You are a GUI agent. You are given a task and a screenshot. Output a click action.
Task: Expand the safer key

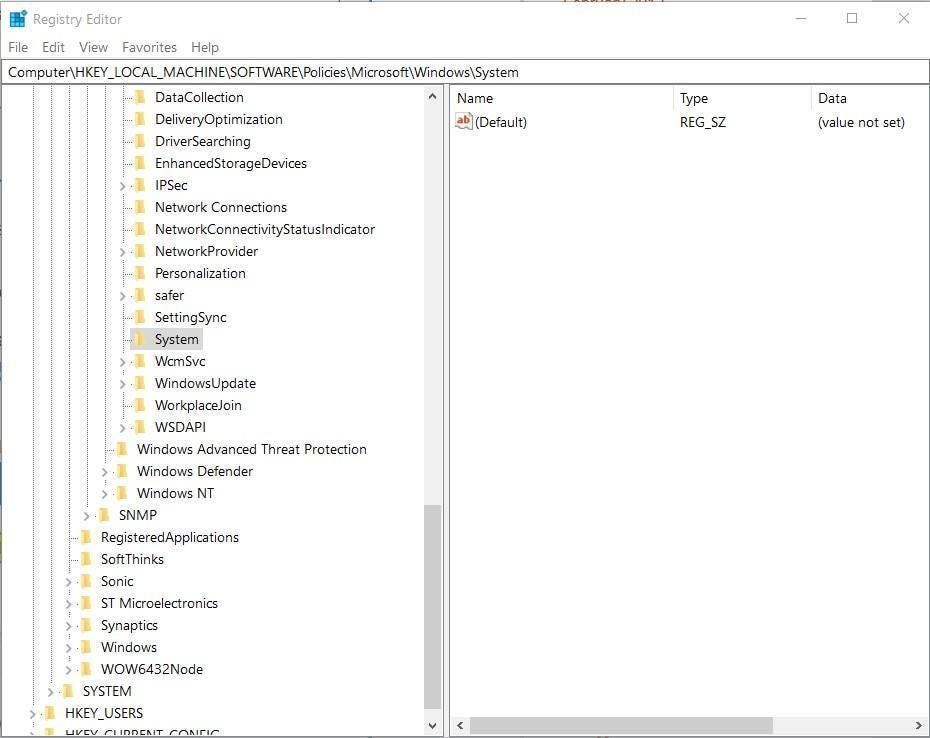pos(122,296)
